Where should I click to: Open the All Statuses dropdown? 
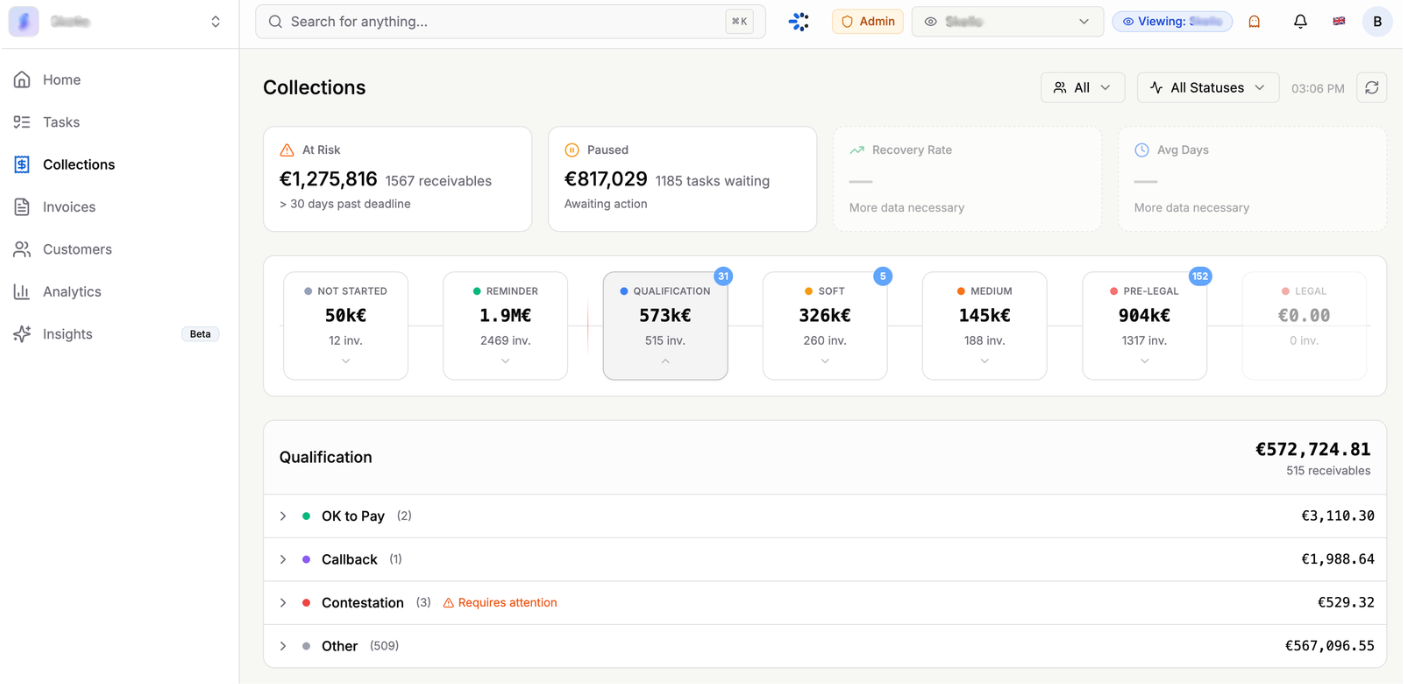click(x=1208, y=88)
